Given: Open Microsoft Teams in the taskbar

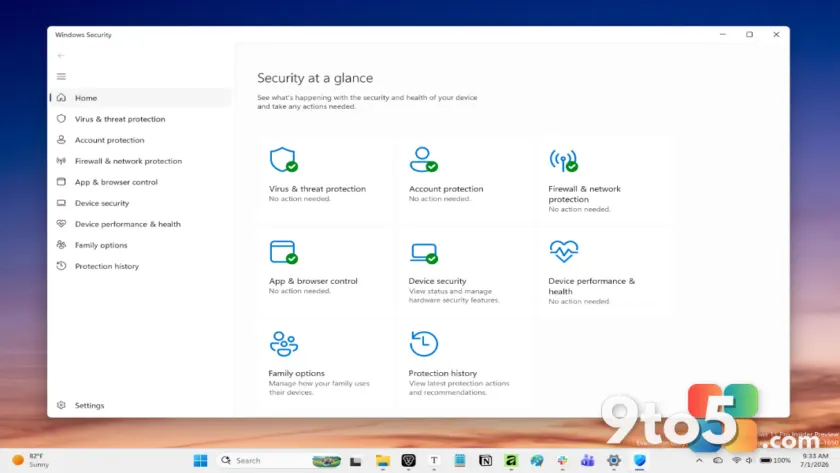Looking at the screenshot, I should click(588, 460).
